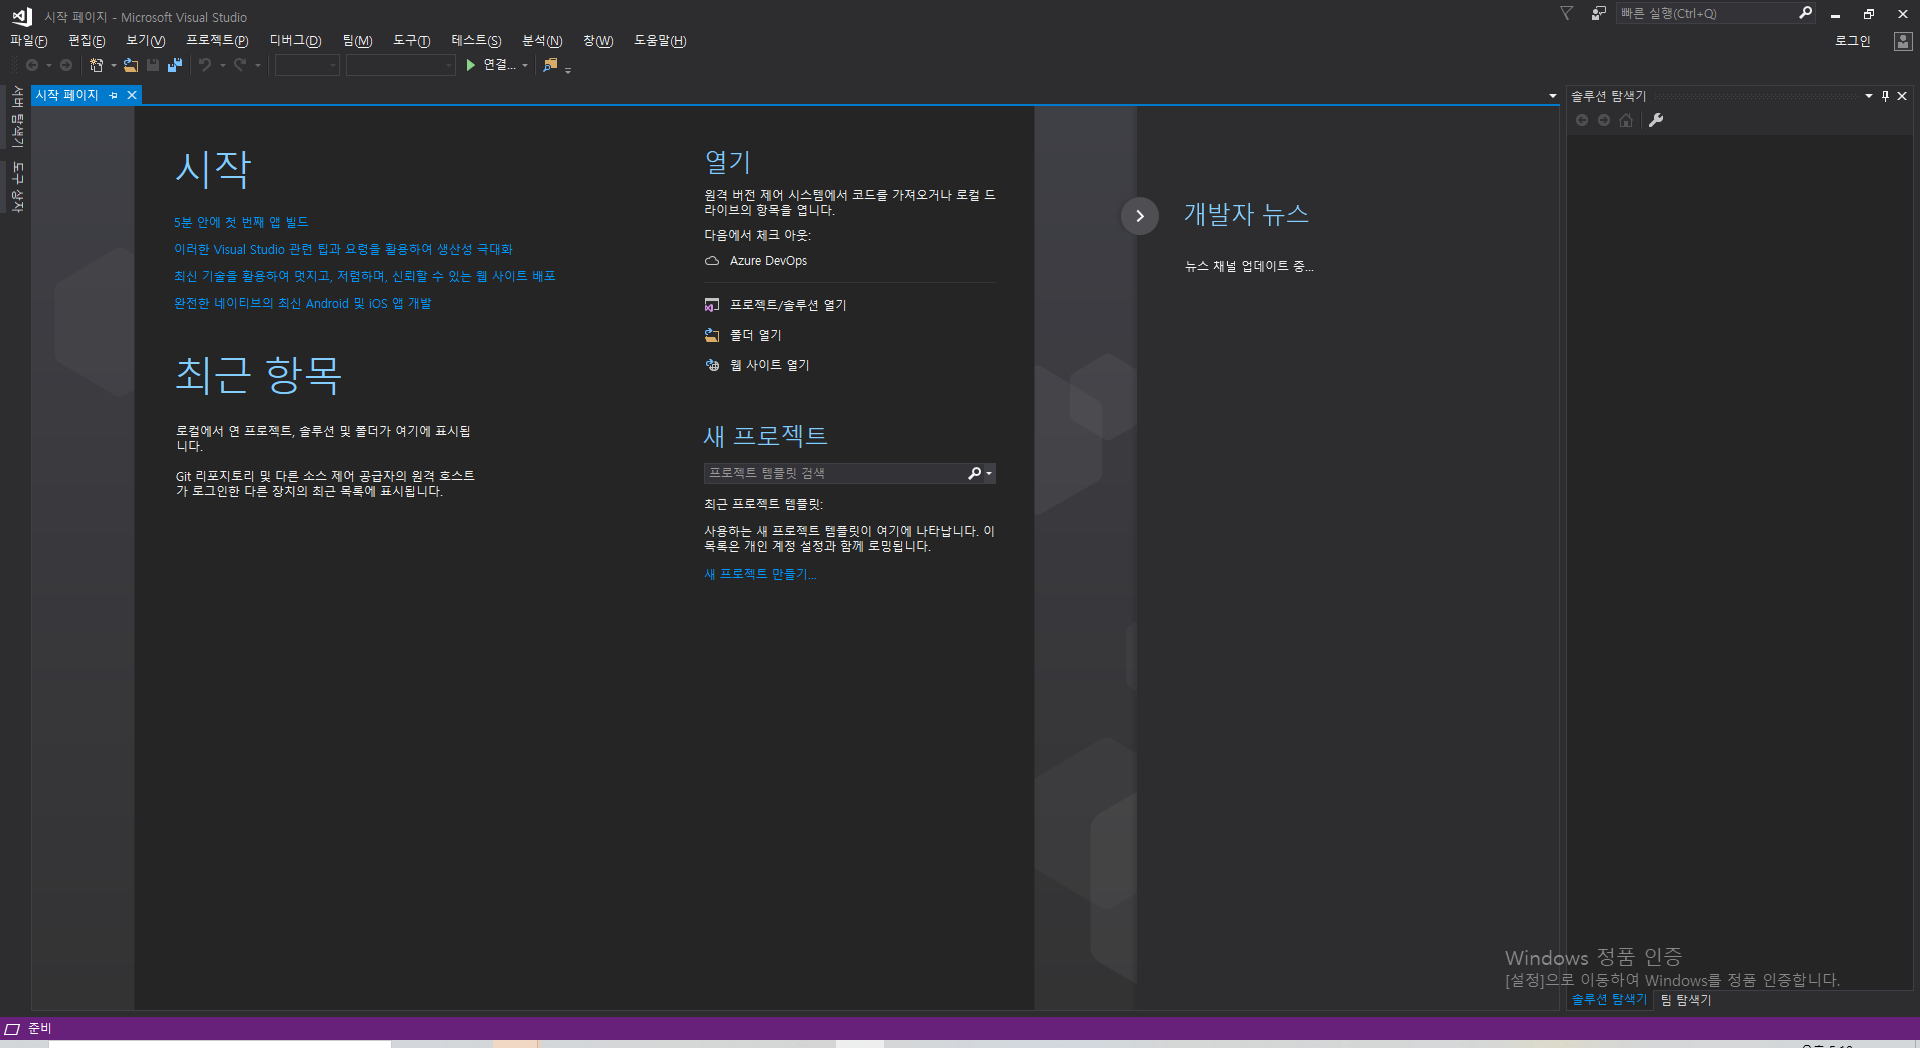Viewport: 1920px width, 1048px height.
Task: Click the Android 및 iOS 앱 개발 link
Action: (x=303, y=303)
